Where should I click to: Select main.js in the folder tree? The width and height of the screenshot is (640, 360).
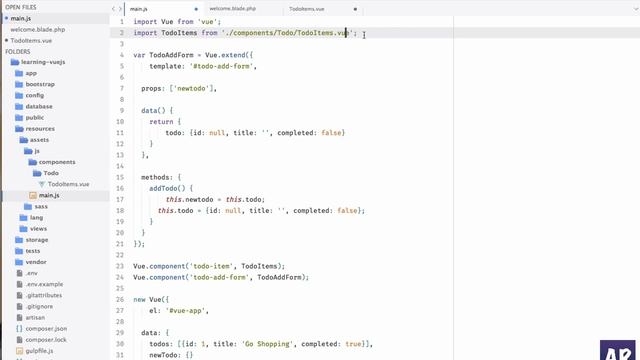49,196
